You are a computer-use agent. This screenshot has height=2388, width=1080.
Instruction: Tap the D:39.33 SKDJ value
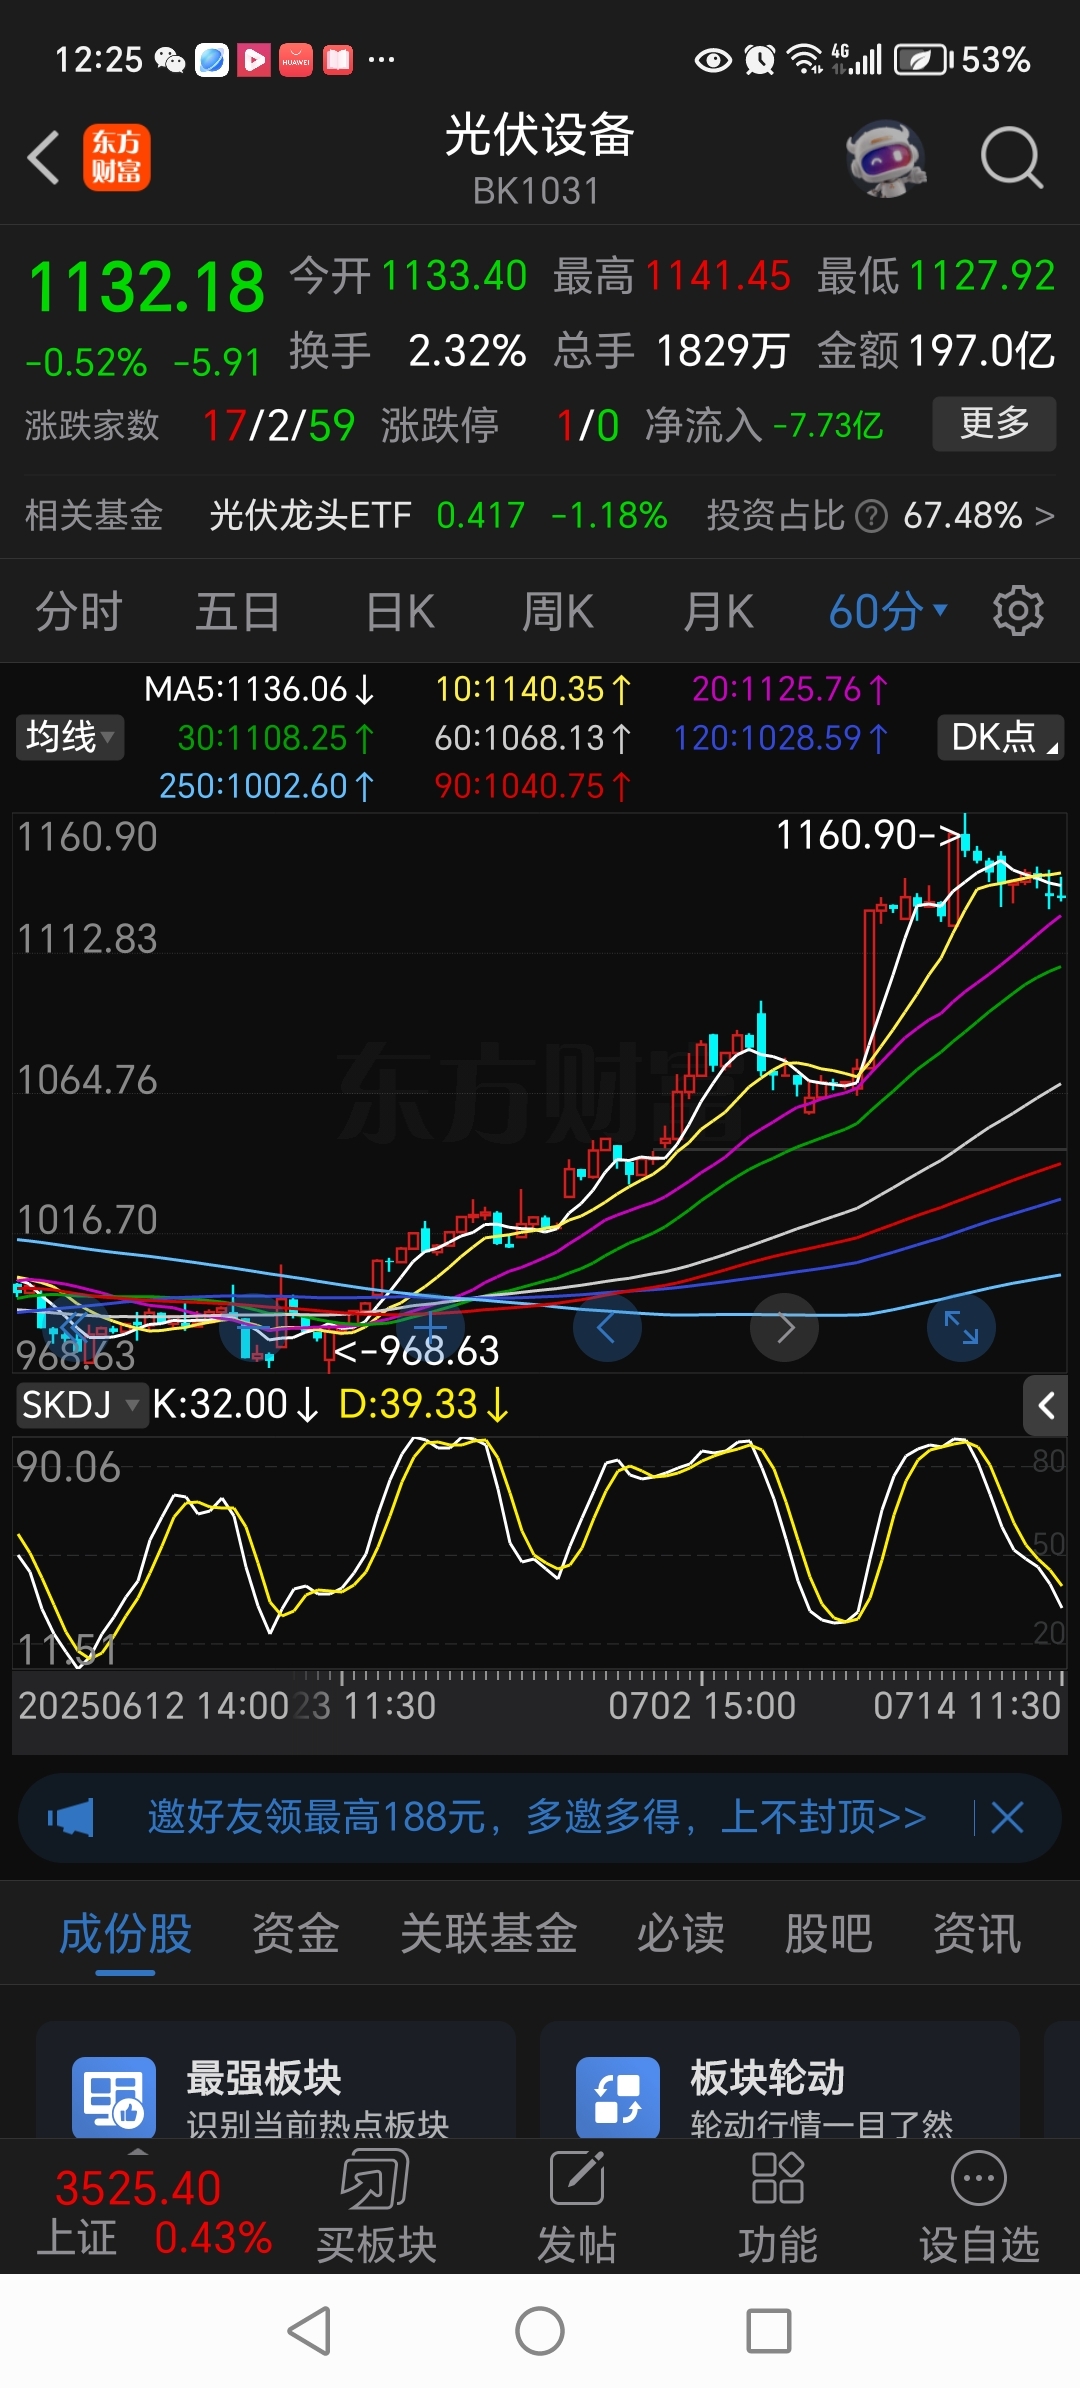click(x=424, y=1405)
